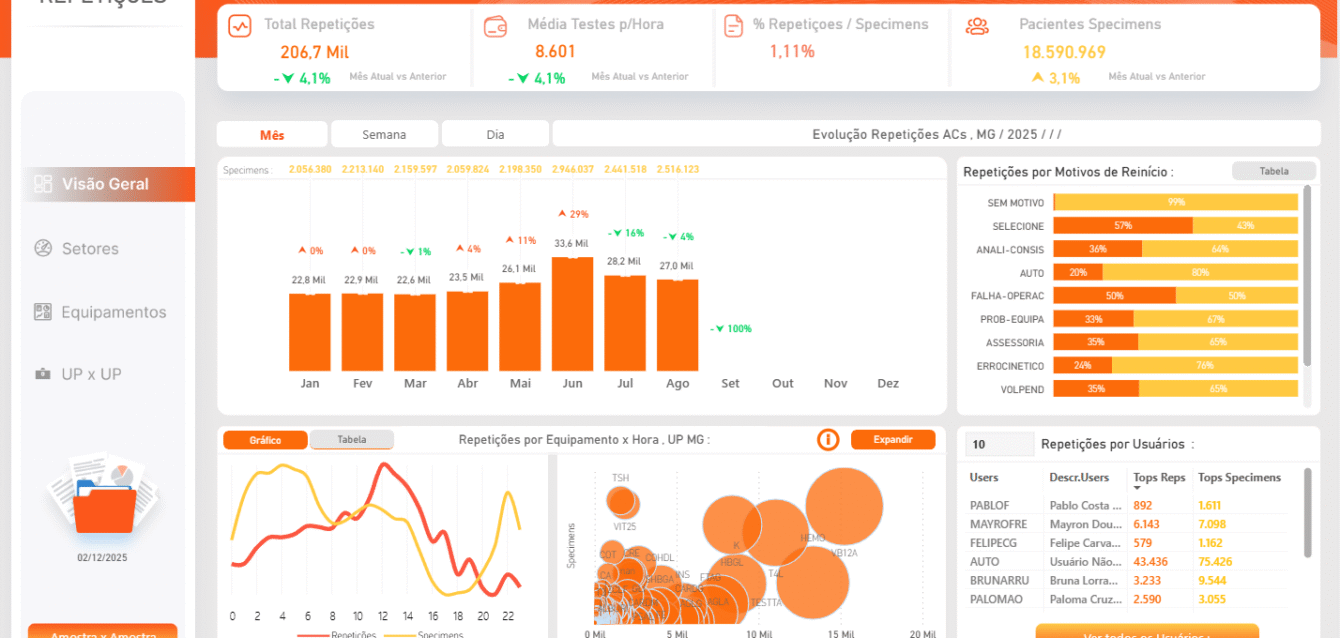Toggle equipment view to Gráfico
The height and width of the screenshot is (638, 1340).
(x=265, y=440)
